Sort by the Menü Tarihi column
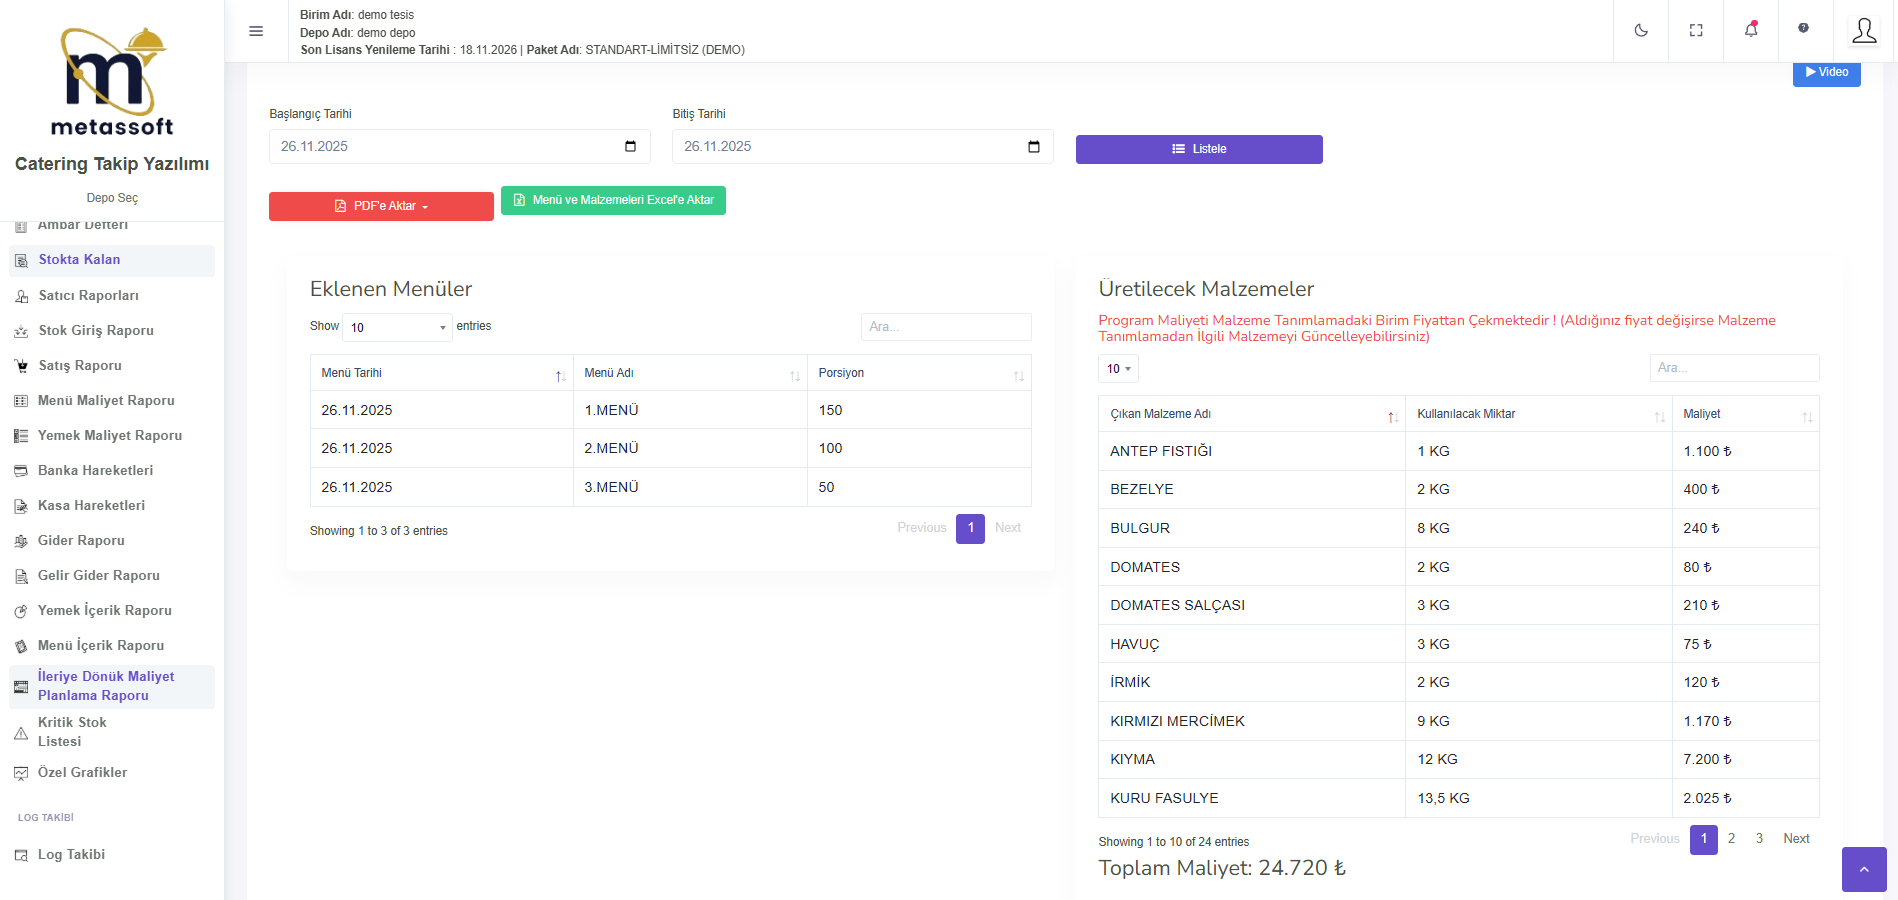 coord(441,373)
